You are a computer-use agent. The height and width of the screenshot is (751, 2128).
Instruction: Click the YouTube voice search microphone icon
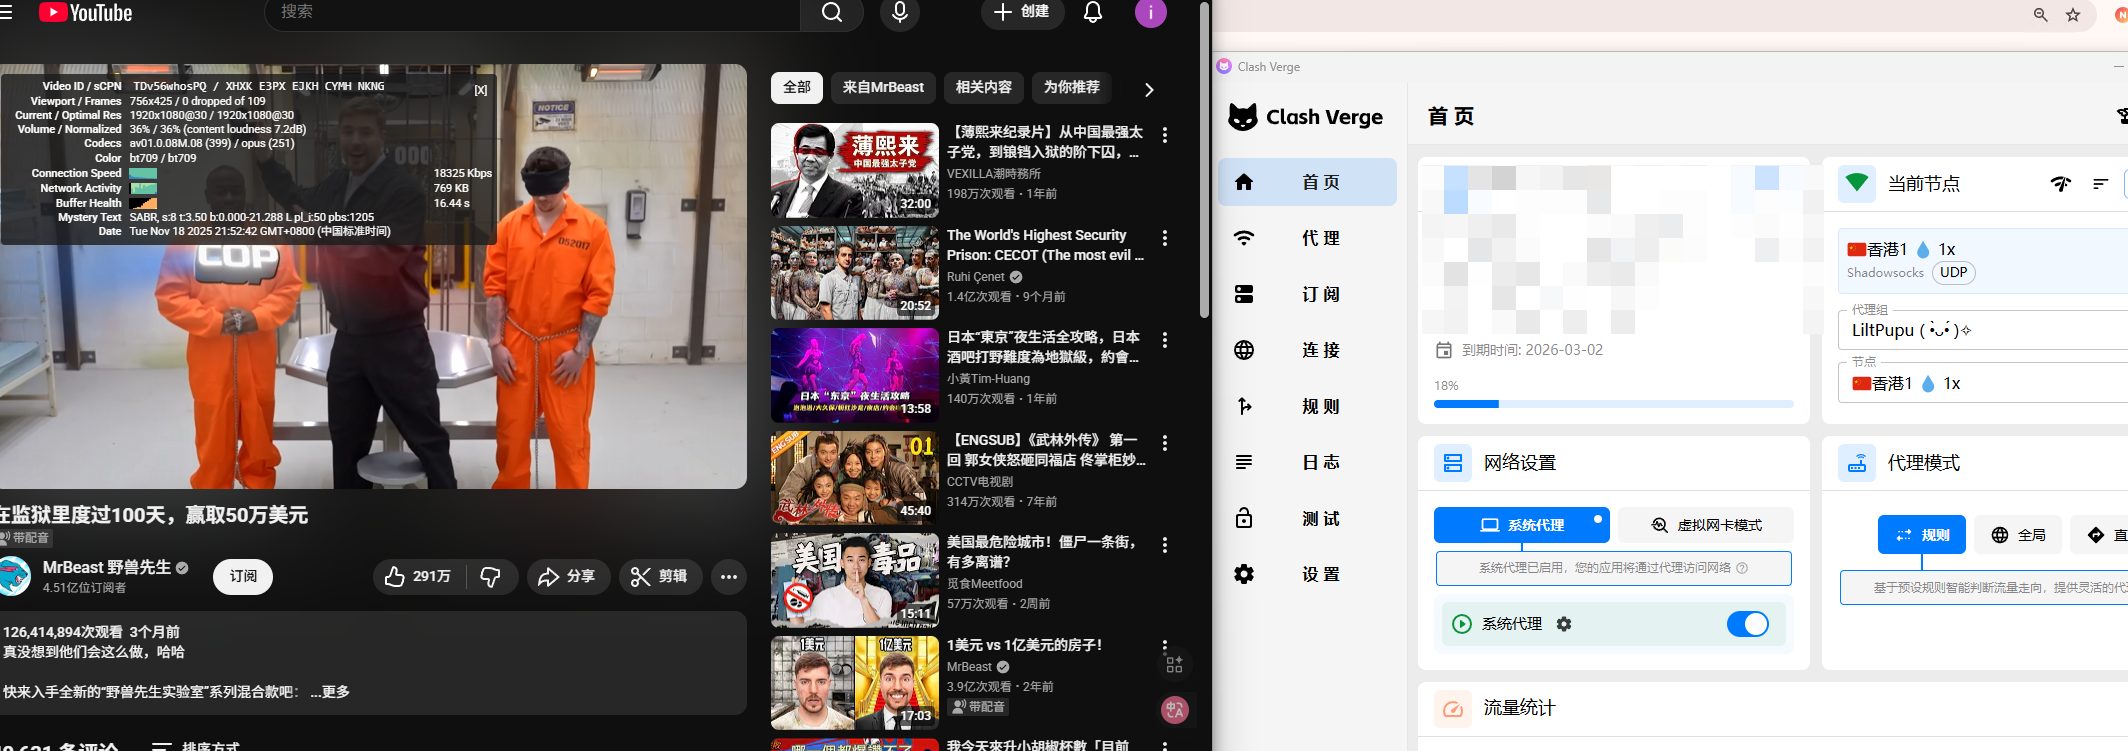pyautogui.click(x=899, y=12)
